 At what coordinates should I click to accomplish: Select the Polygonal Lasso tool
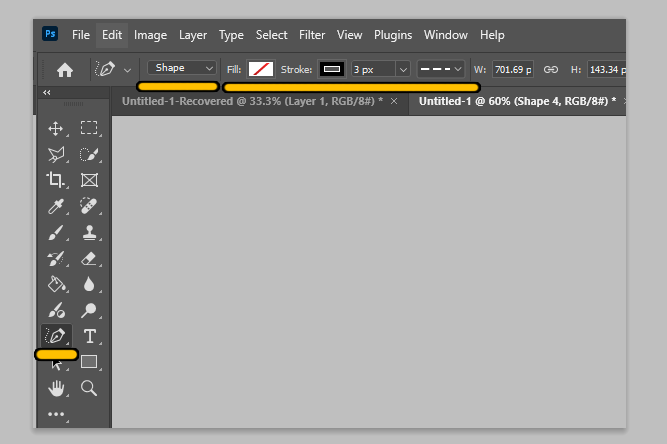[x=56, y=155]
